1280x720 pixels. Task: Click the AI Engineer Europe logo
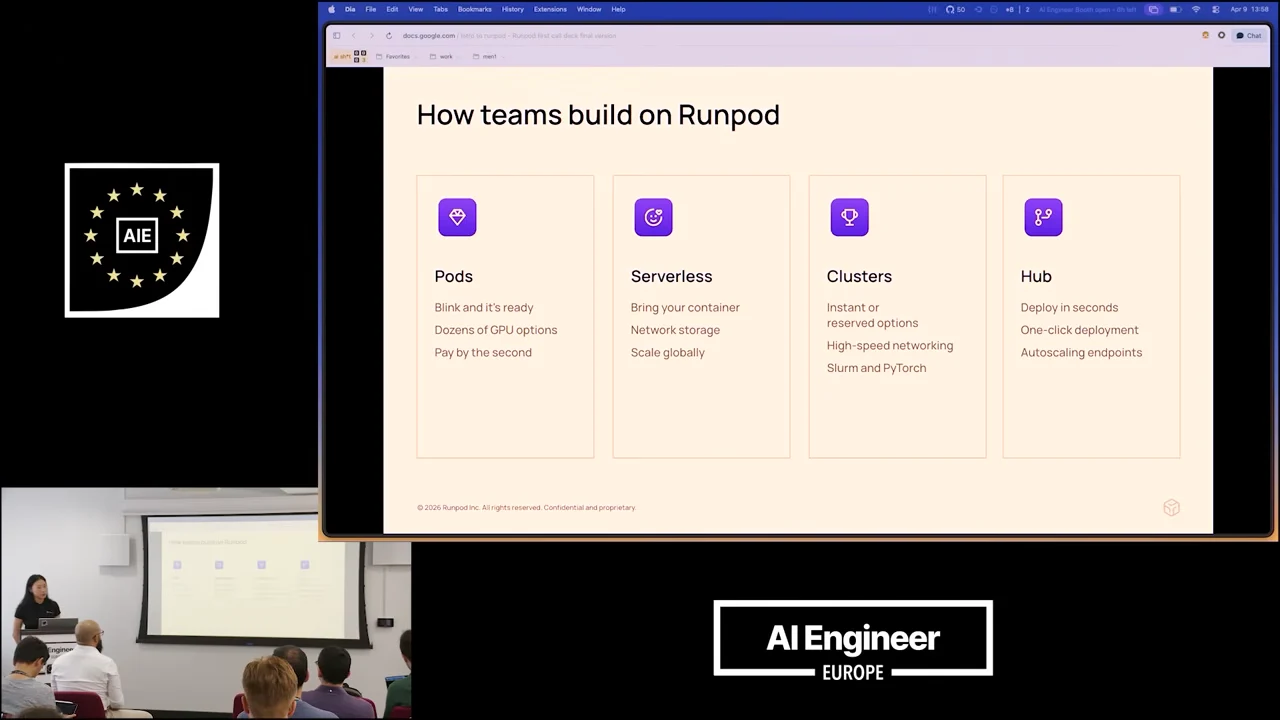tap(853, 639)
